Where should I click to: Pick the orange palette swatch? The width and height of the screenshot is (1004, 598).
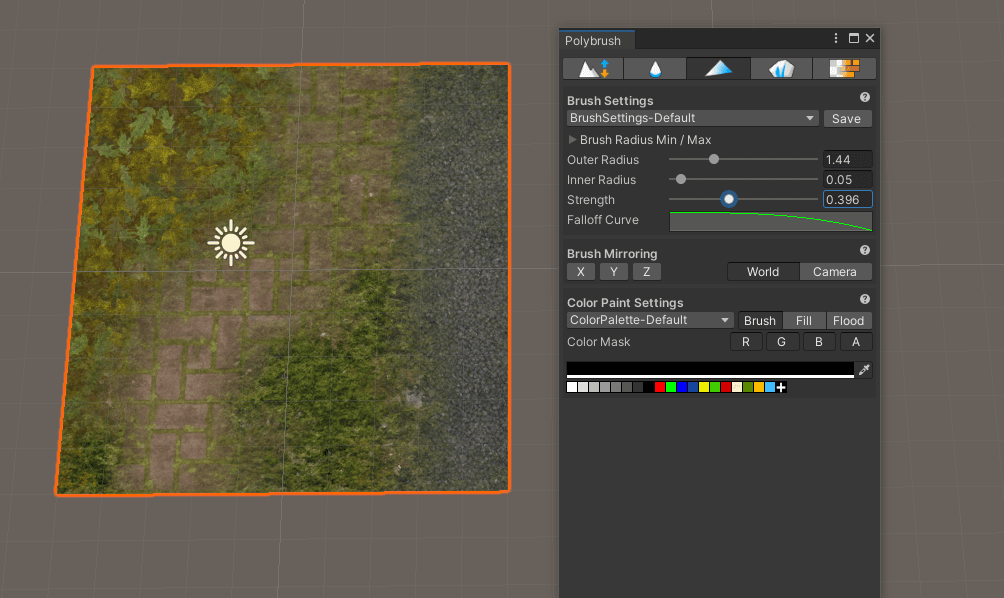click(759, 387)
